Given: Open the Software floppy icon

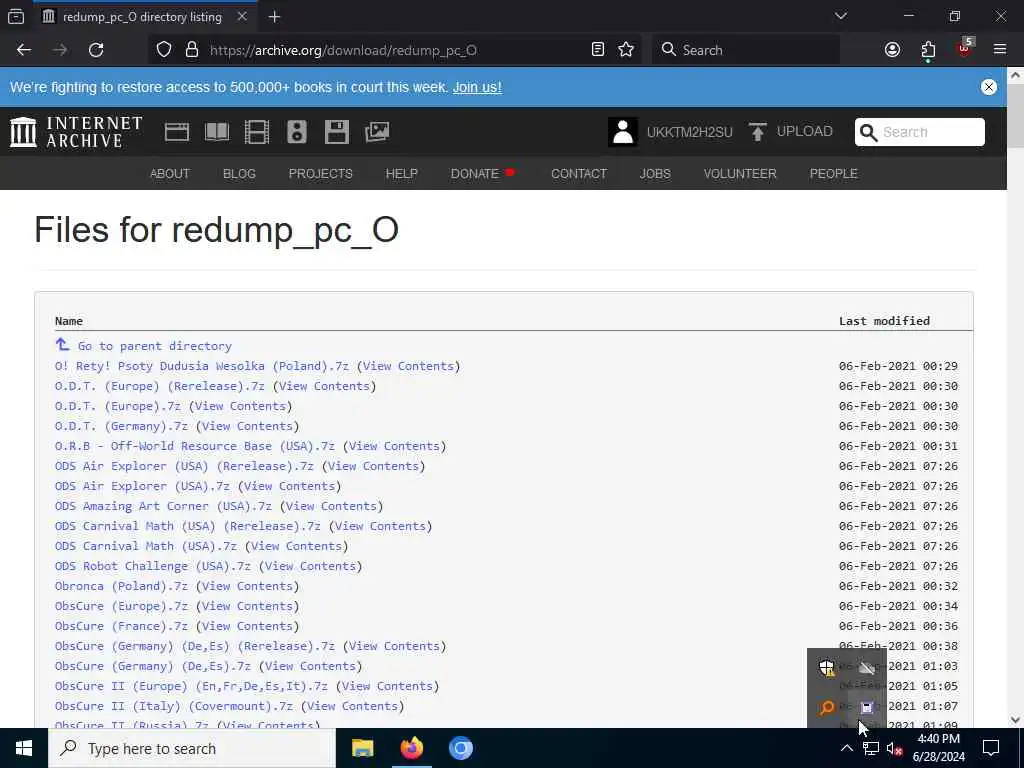Looking at the screenshot, I should click(x=337, y=132).
